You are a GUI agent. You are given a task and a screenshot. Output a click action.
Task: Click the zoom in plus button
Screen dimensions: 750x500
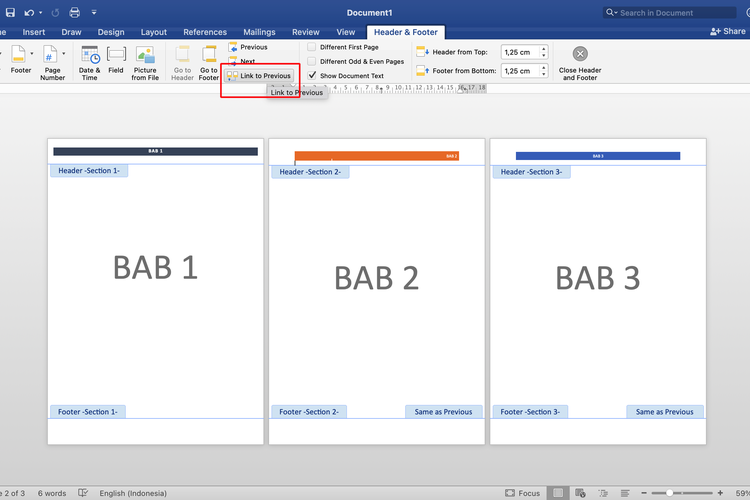[x=720, y=493]
